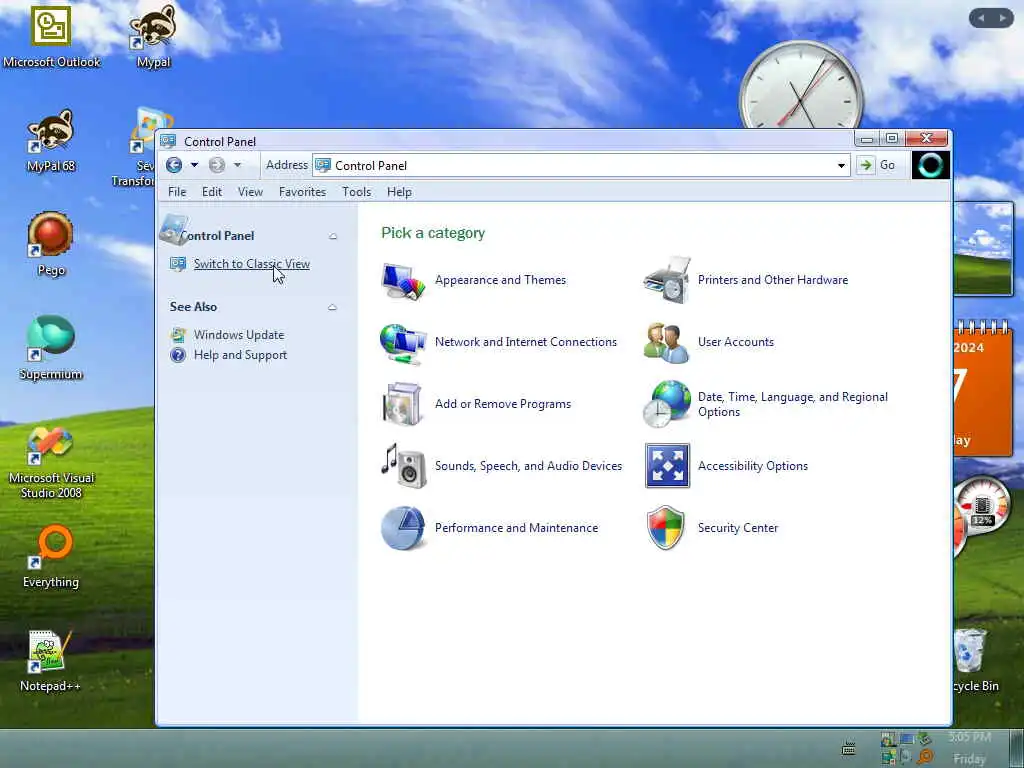Click the sidebar gadget navigation arrows pill
The image size is (1024, 768).
(x=991, y=18)
